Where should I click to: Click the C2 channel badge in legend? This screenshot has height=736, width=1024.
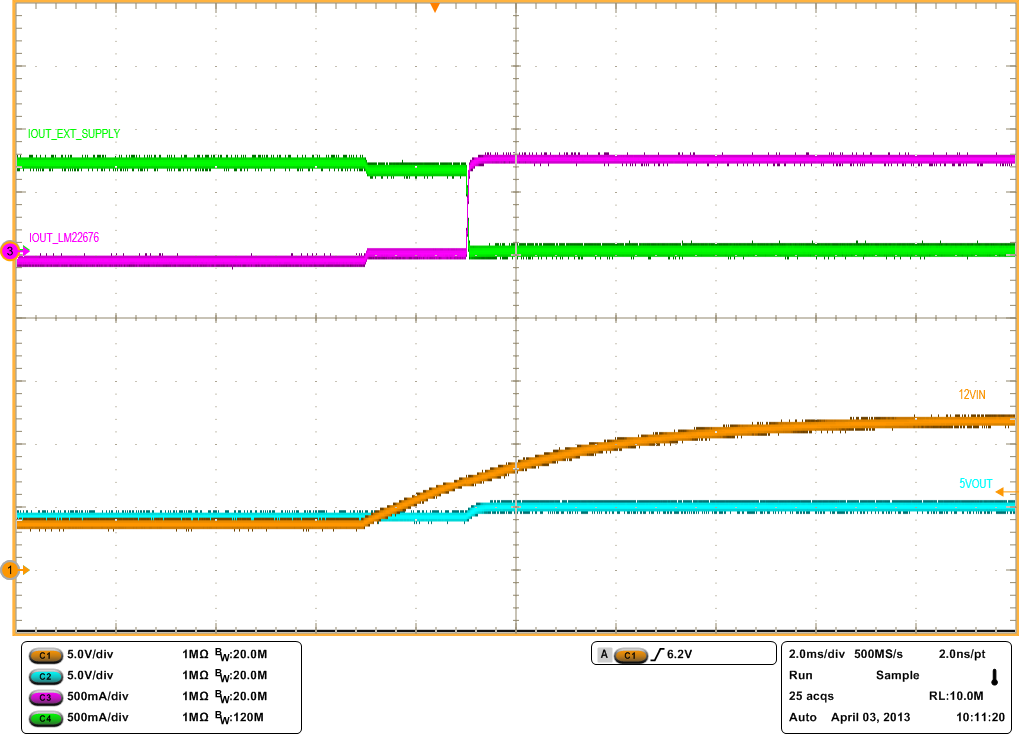tap(45, 677)
